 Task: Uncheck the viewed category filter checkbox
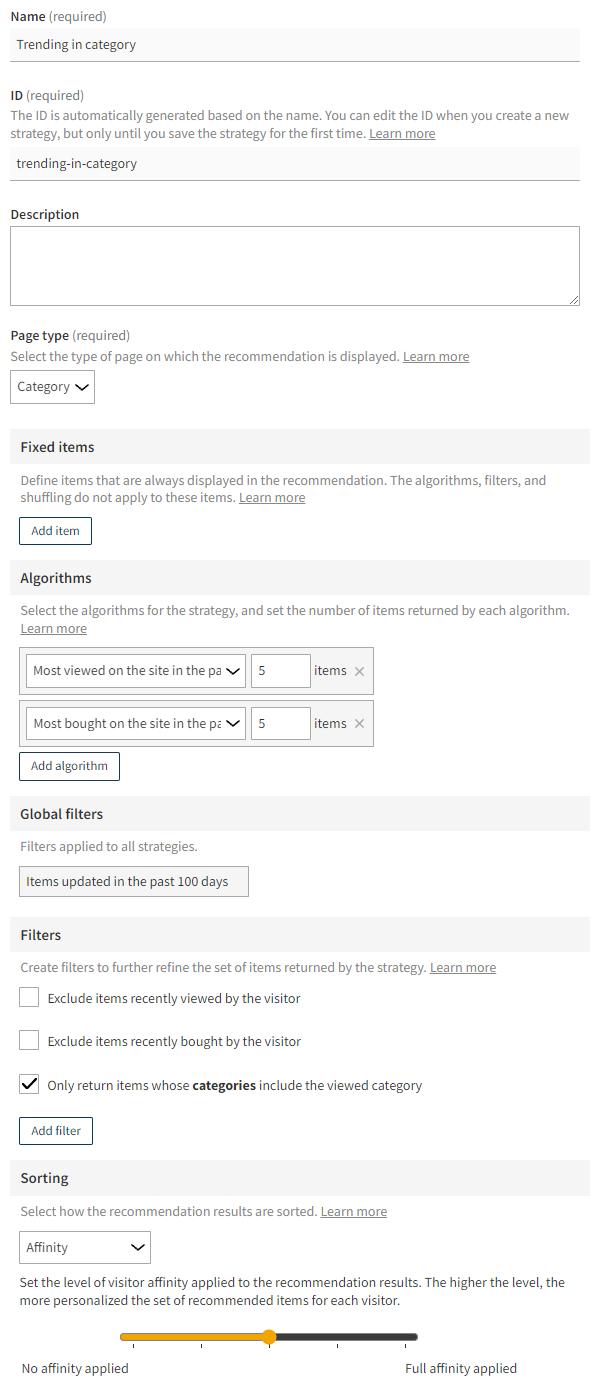[29, 1083]
